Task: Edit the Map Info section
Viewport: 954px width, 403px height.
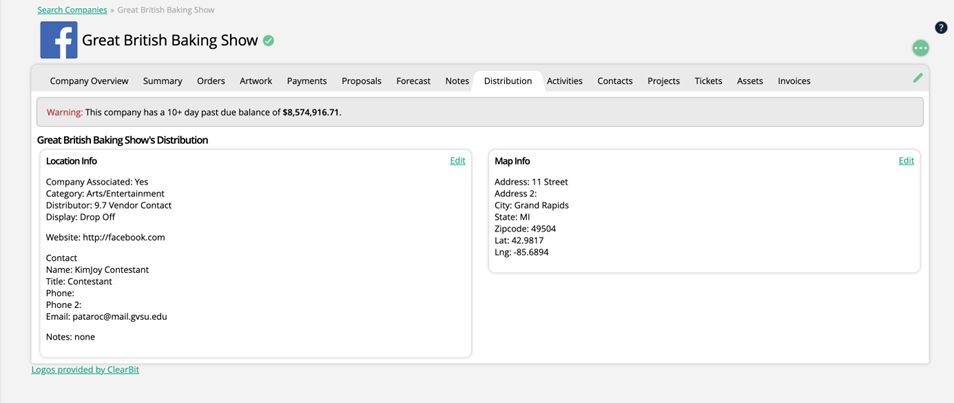Action: 907,161
